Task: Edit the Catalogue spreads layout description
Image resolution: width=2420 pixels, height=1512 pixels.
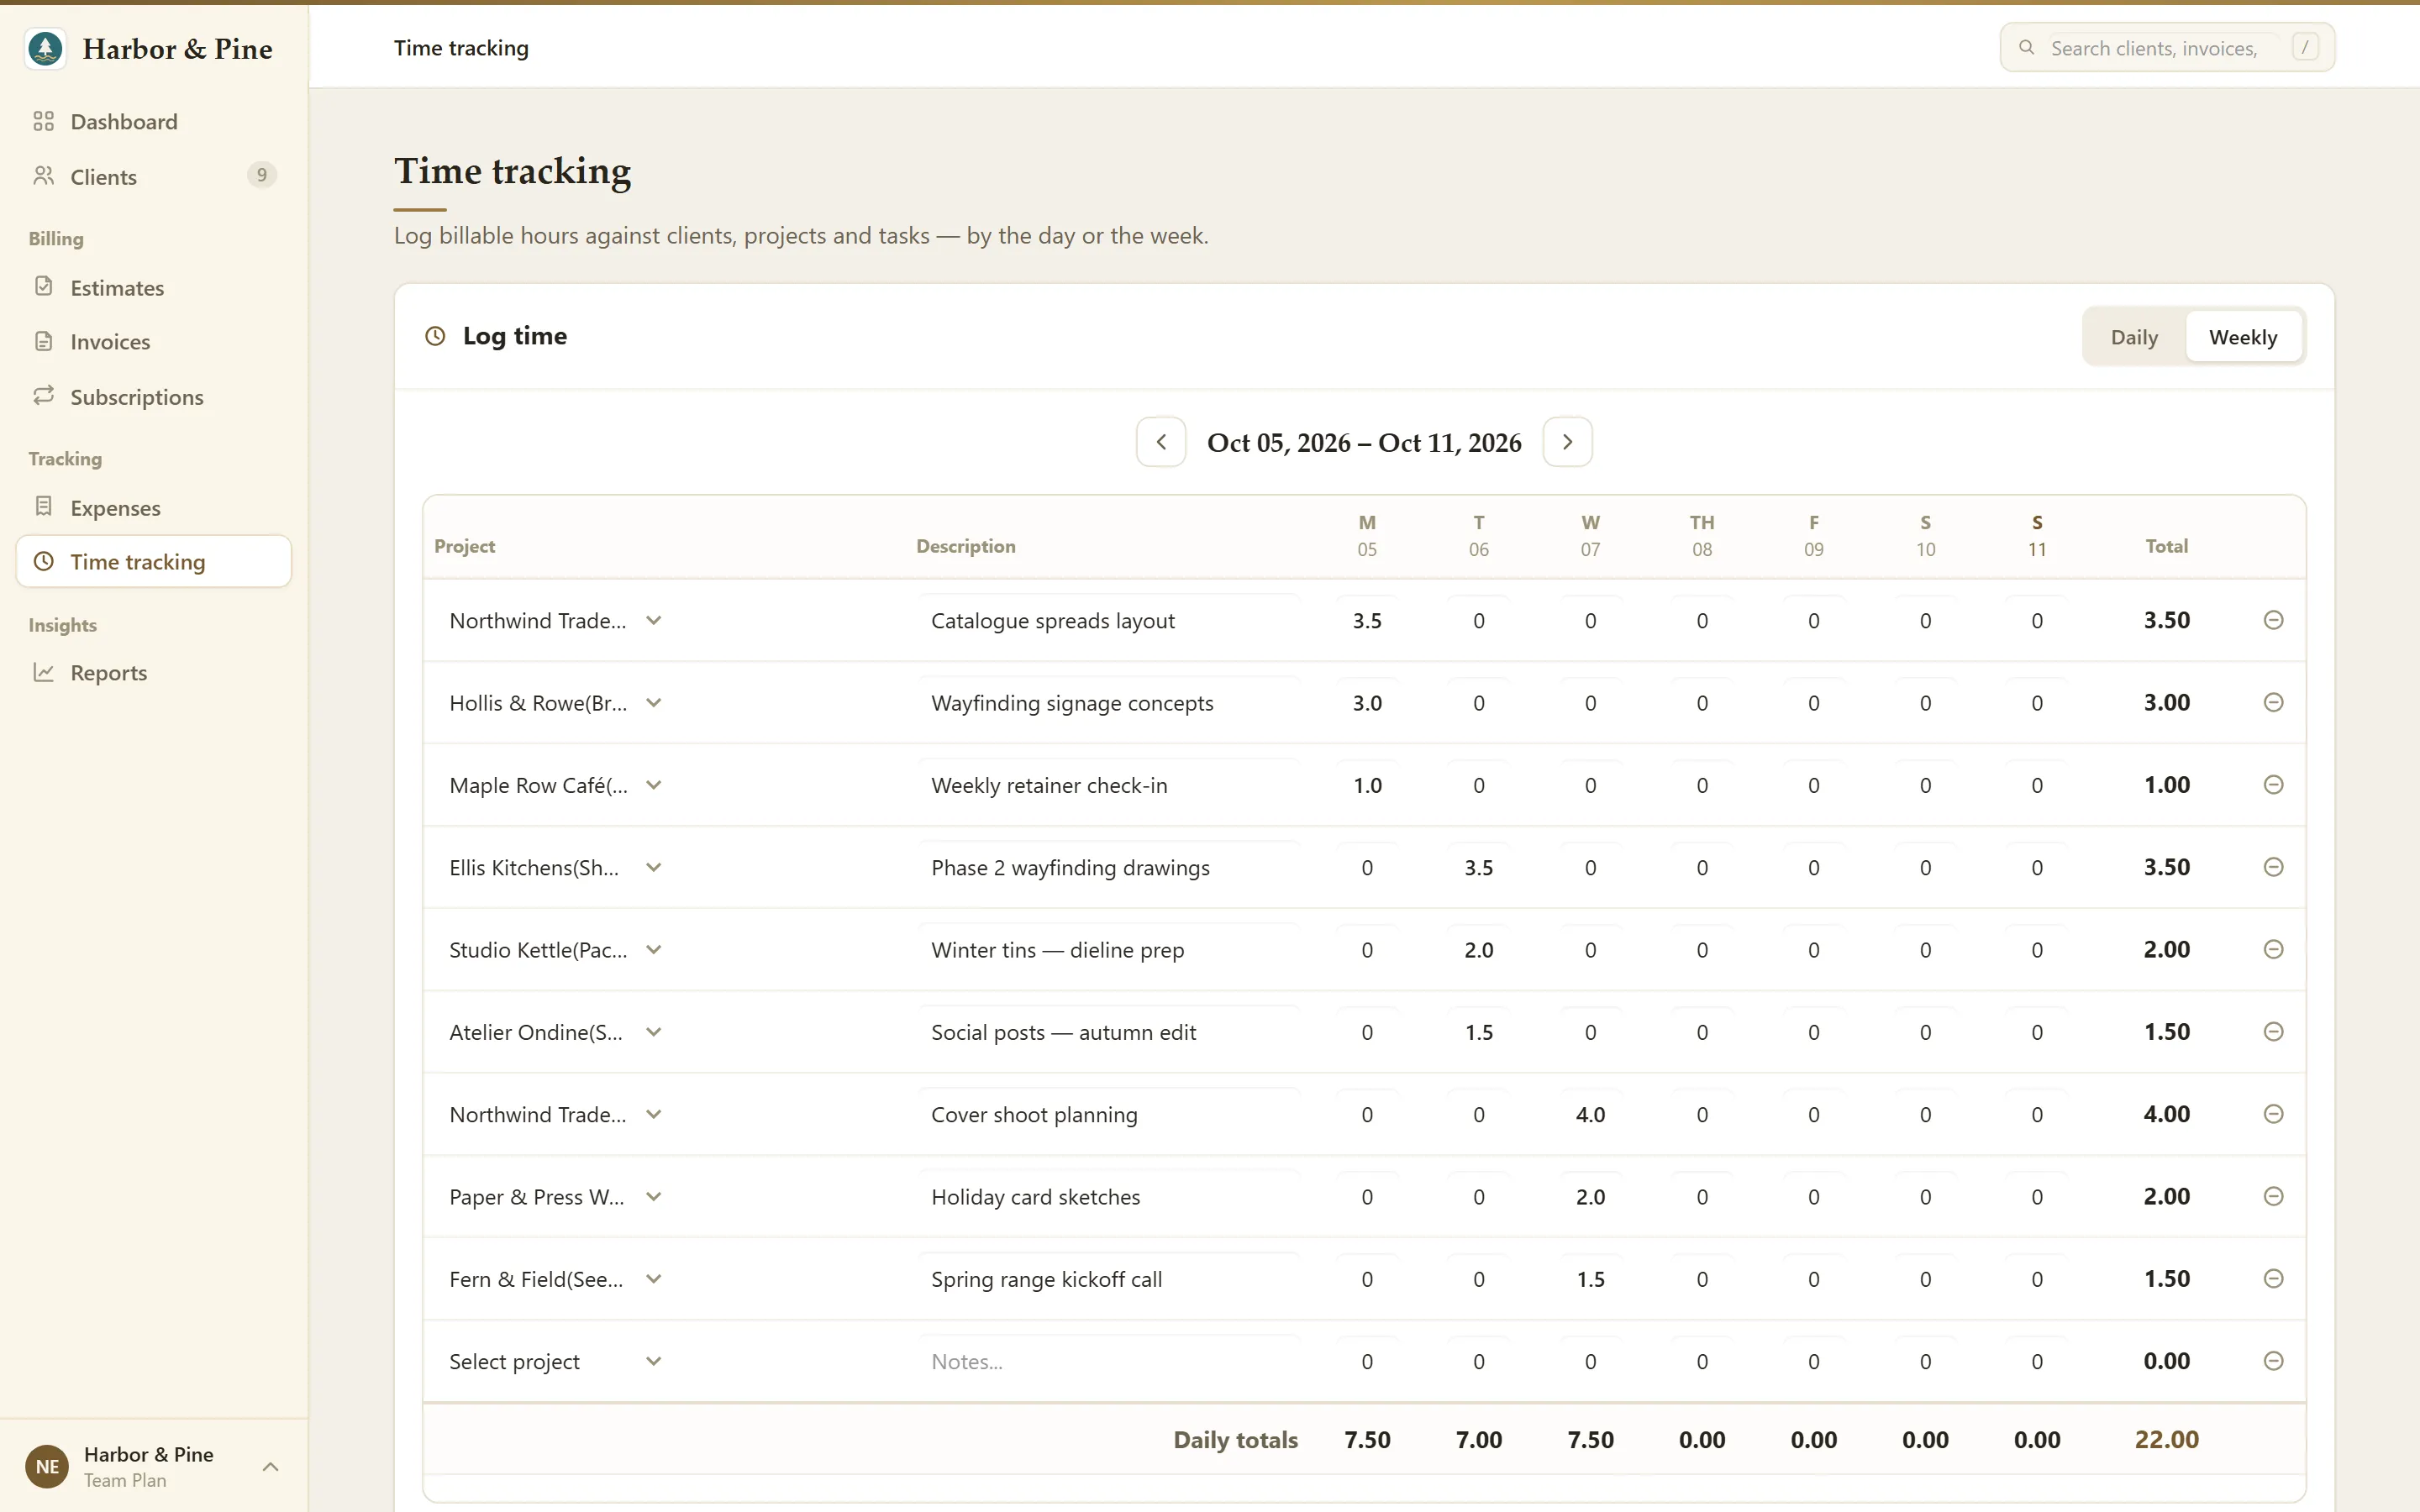Action: coord(1108,620)
